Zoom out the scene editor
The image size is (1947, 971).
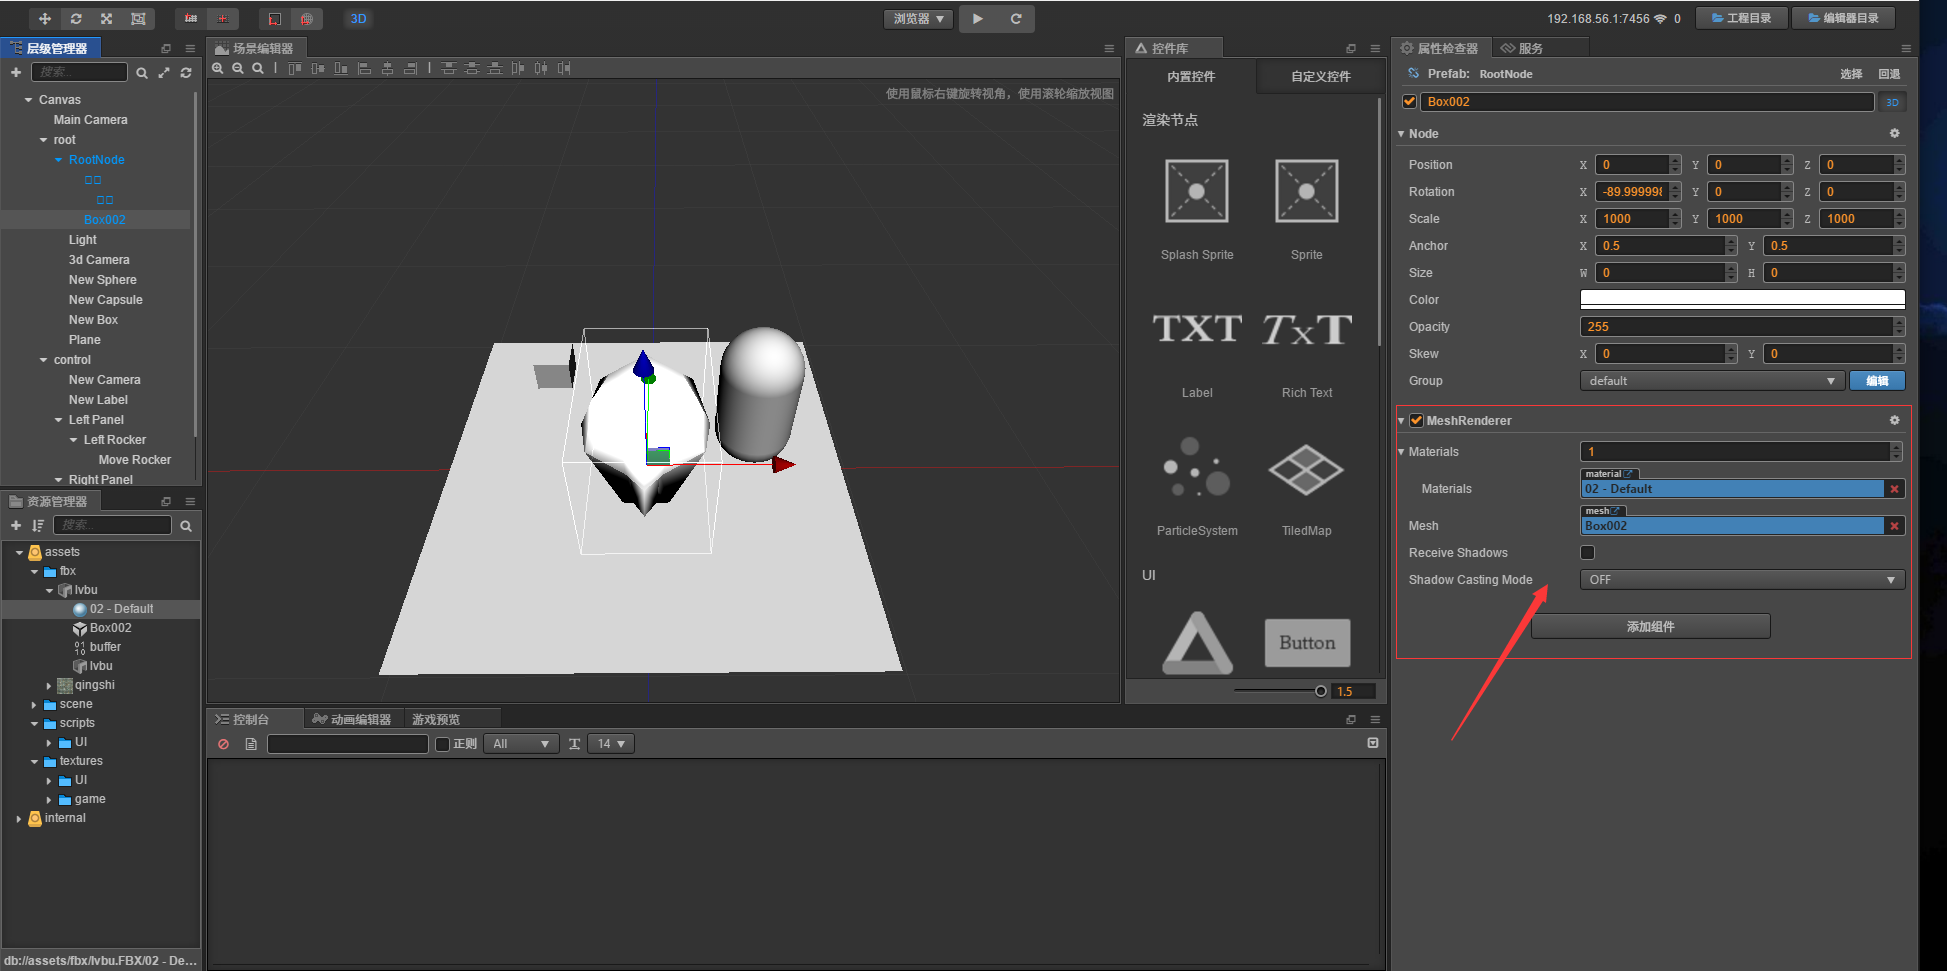pos(238,68)
